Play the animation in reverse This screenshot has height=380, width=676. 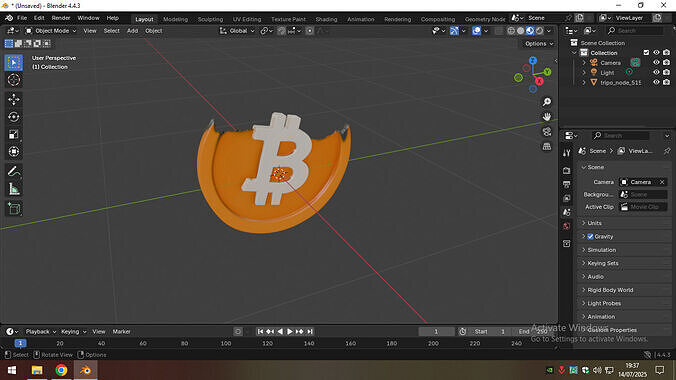point(280,332)
